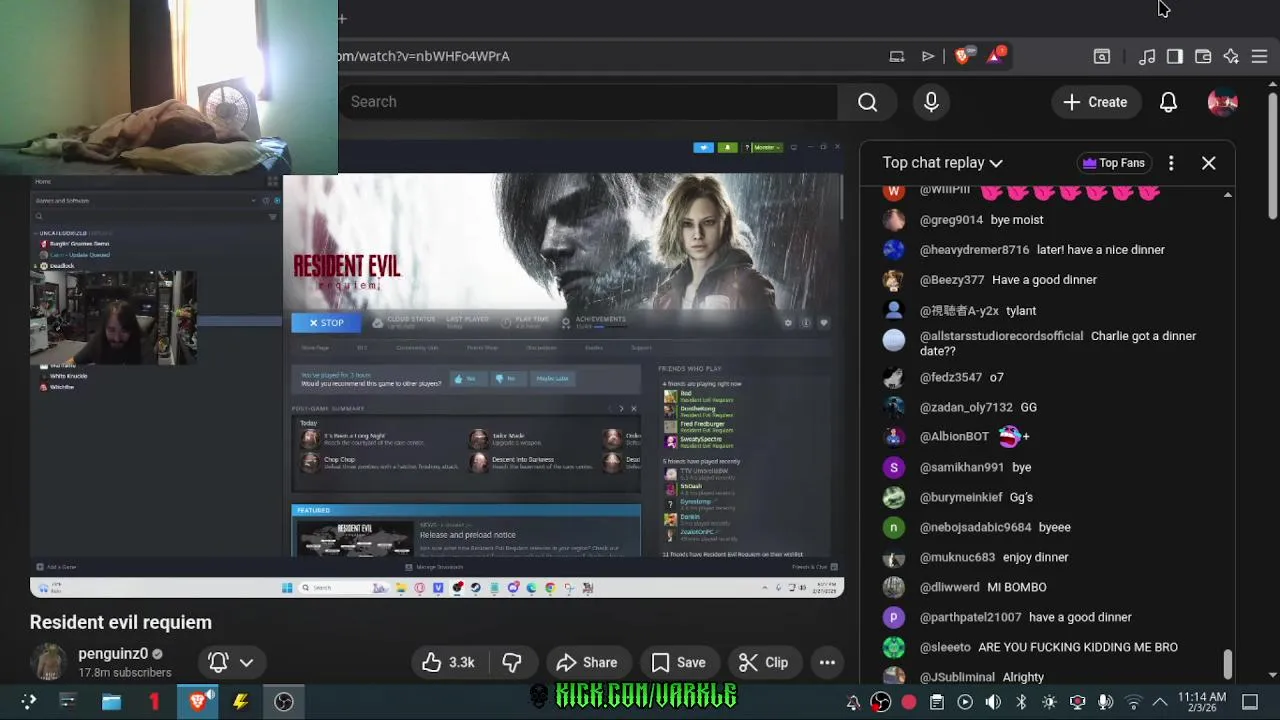Open the clipboard tray icon

[x=937, y=702]
